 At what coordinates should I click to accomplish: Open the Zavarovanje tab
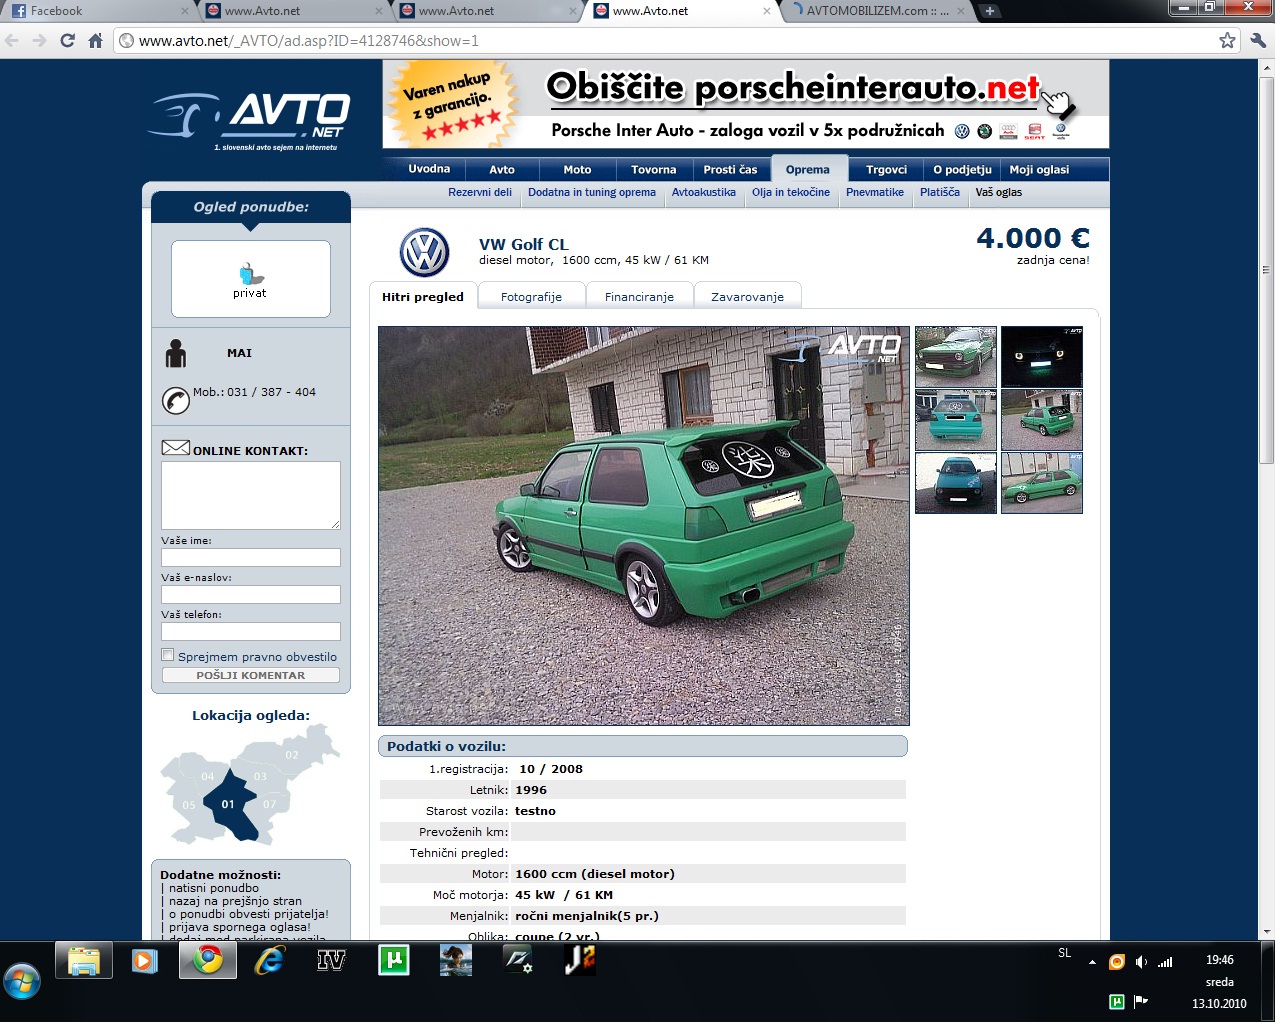[747, 297]
